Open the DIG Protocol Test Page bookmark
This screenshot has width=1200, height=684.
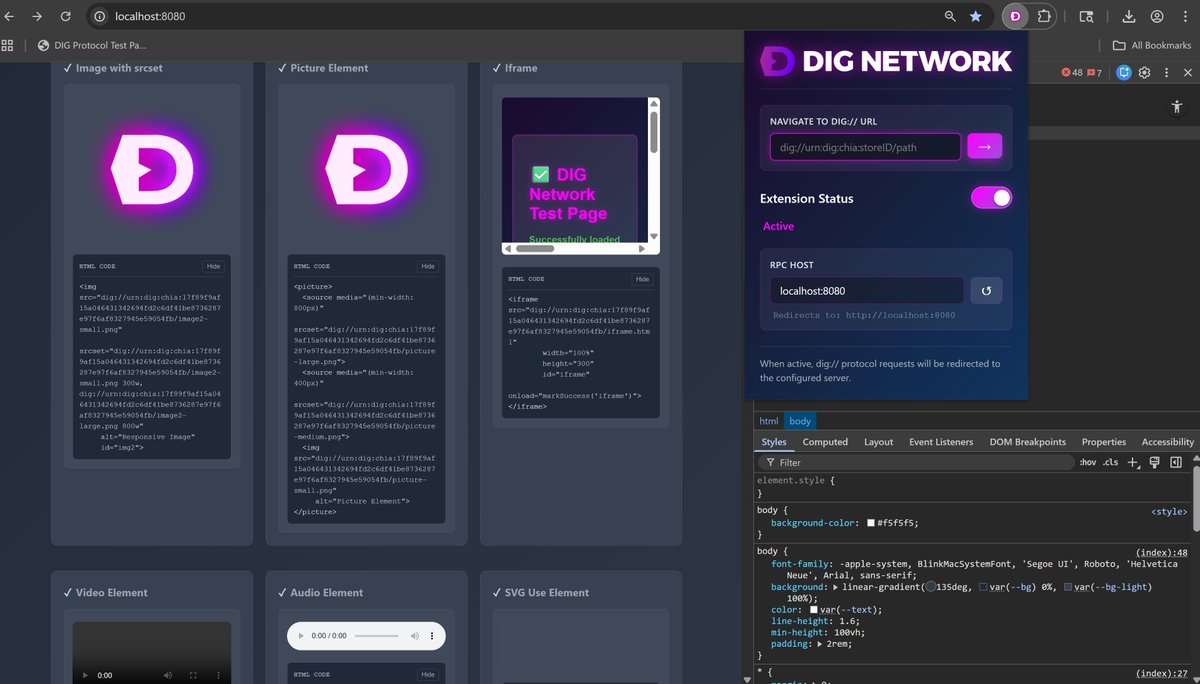(x=91, y=45)
